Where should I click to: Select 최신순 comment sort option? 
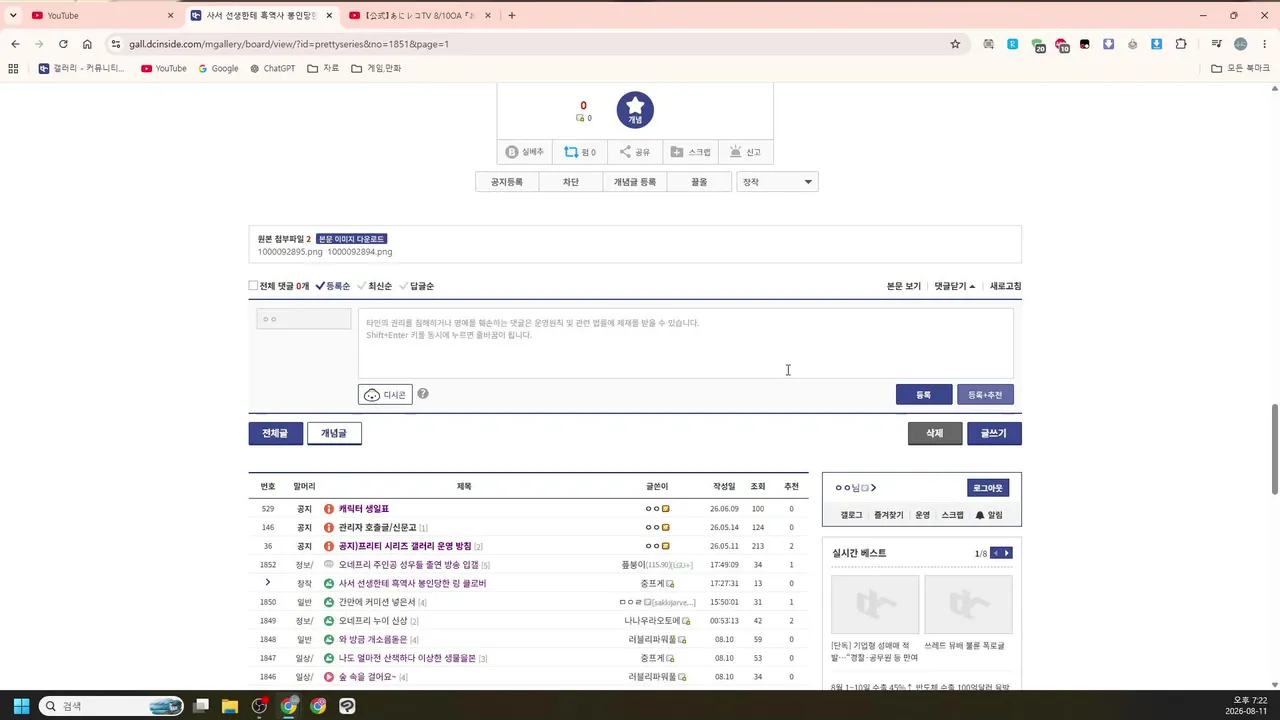374,286
